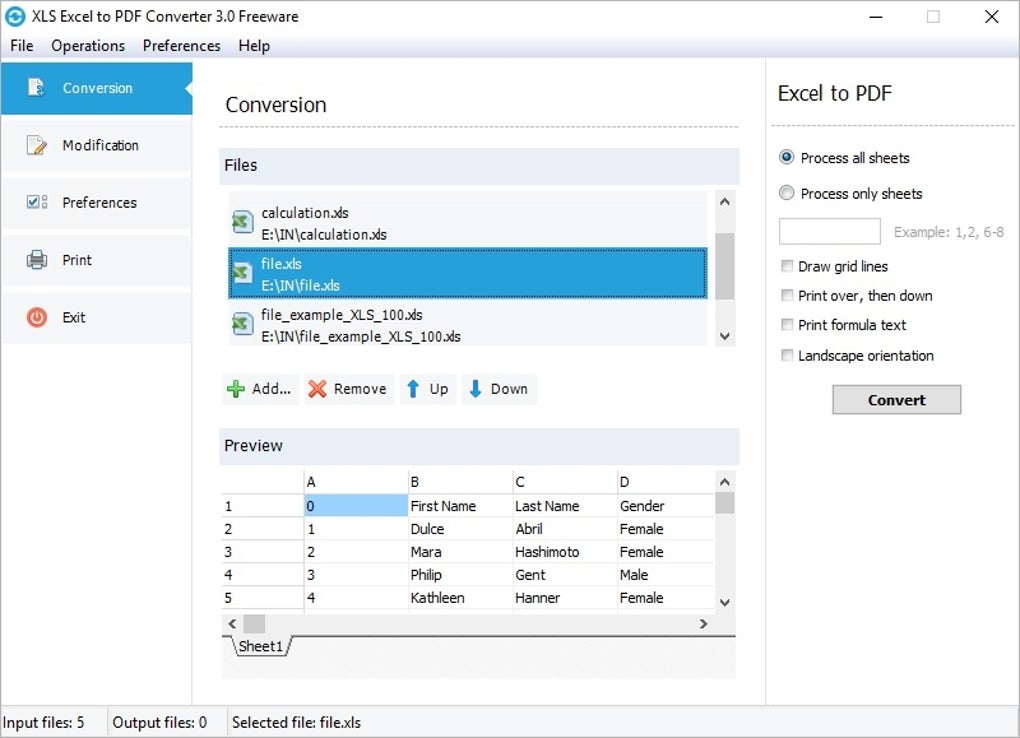Click the E:\IN\file.xls path text

click(x=300, y=285)
